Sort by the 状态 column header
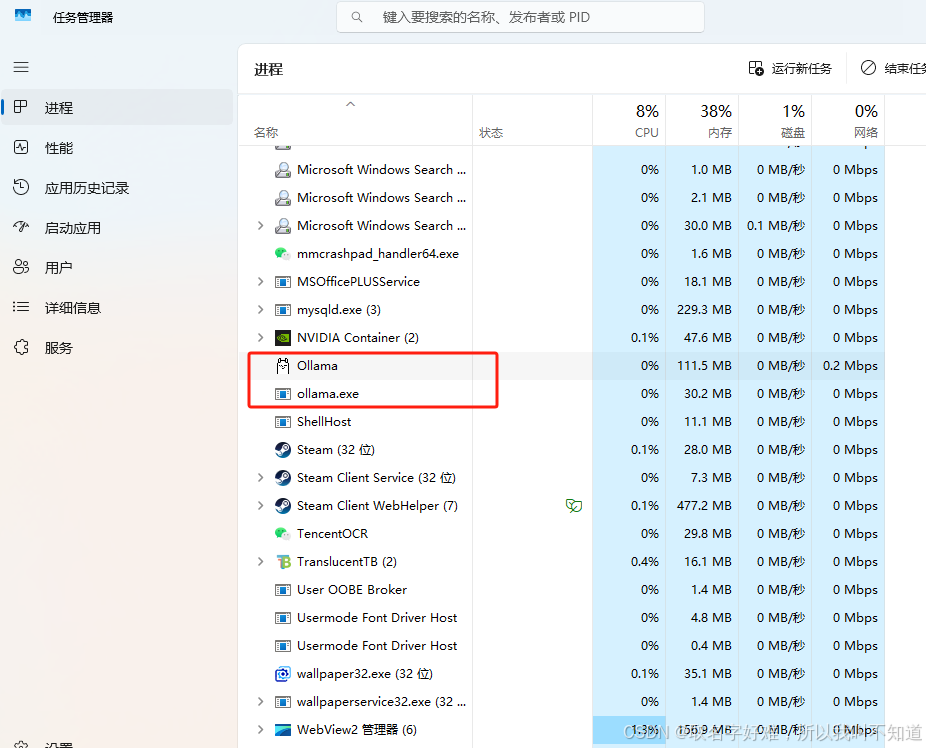The height and width of the screenshot is (748, 926). pyautogui.click(x=532, y=120)
